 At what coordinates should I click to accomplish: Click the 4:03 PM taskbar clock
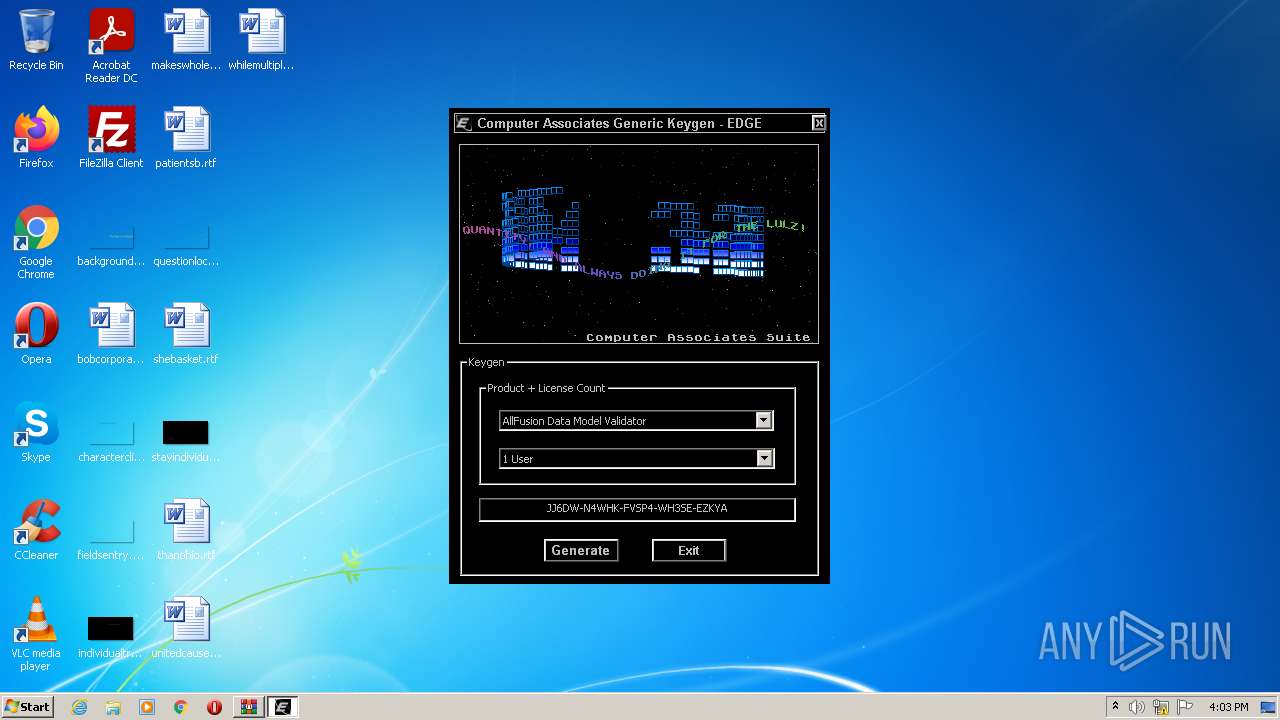point(1229,707)
